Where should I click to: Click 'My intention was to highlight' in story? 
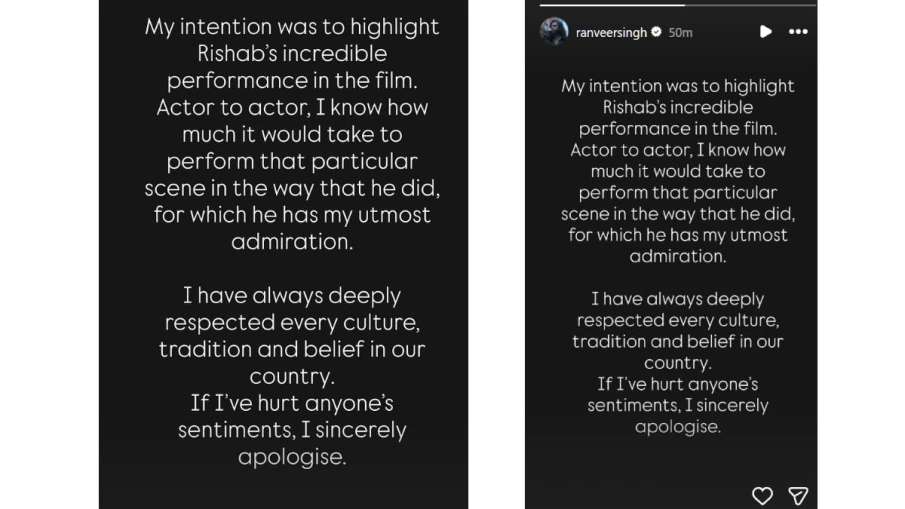click(x=677, y=86)
